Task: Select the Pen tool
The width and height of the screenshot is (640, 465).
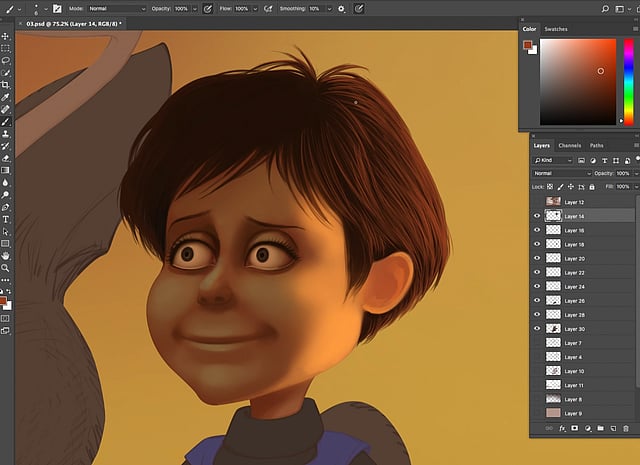Action: [x=5, y=207]
